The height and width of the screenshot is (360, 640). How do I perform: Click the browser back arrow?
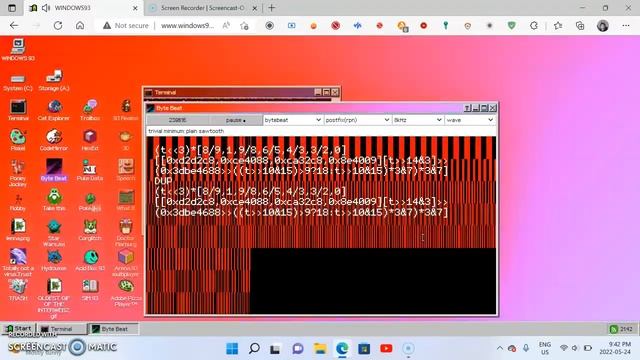pos(14,25)
